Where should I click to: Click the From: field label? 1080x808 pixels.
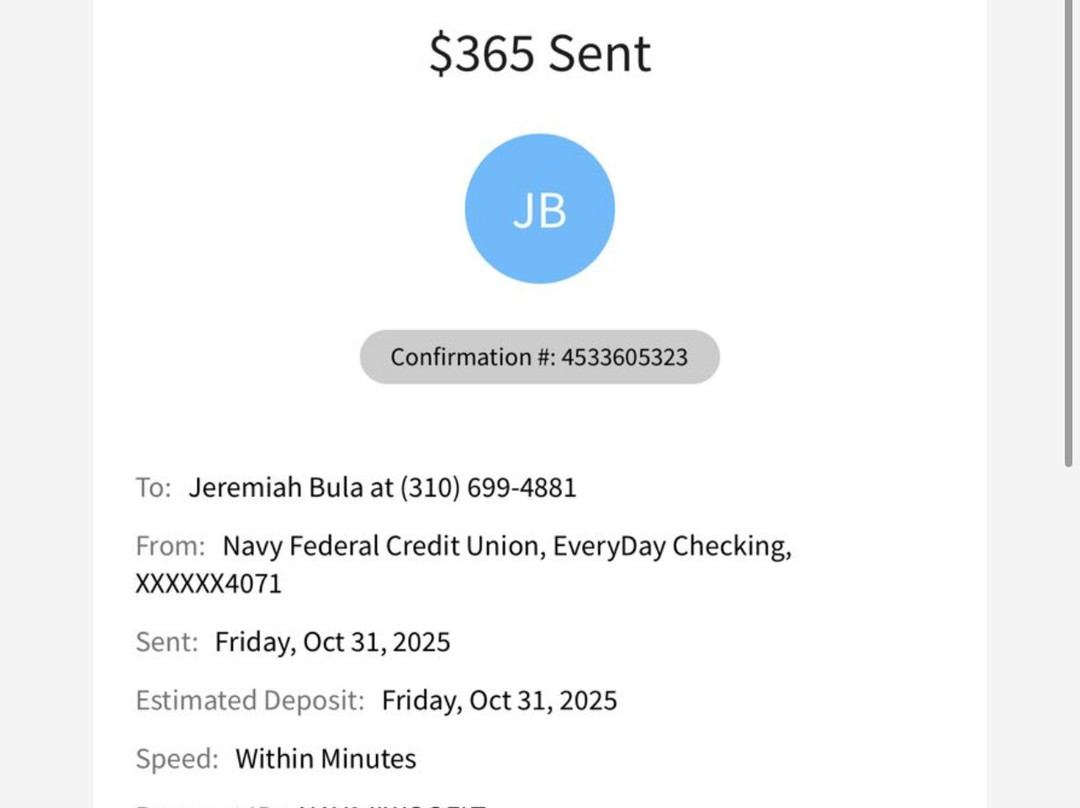[170, 546]
